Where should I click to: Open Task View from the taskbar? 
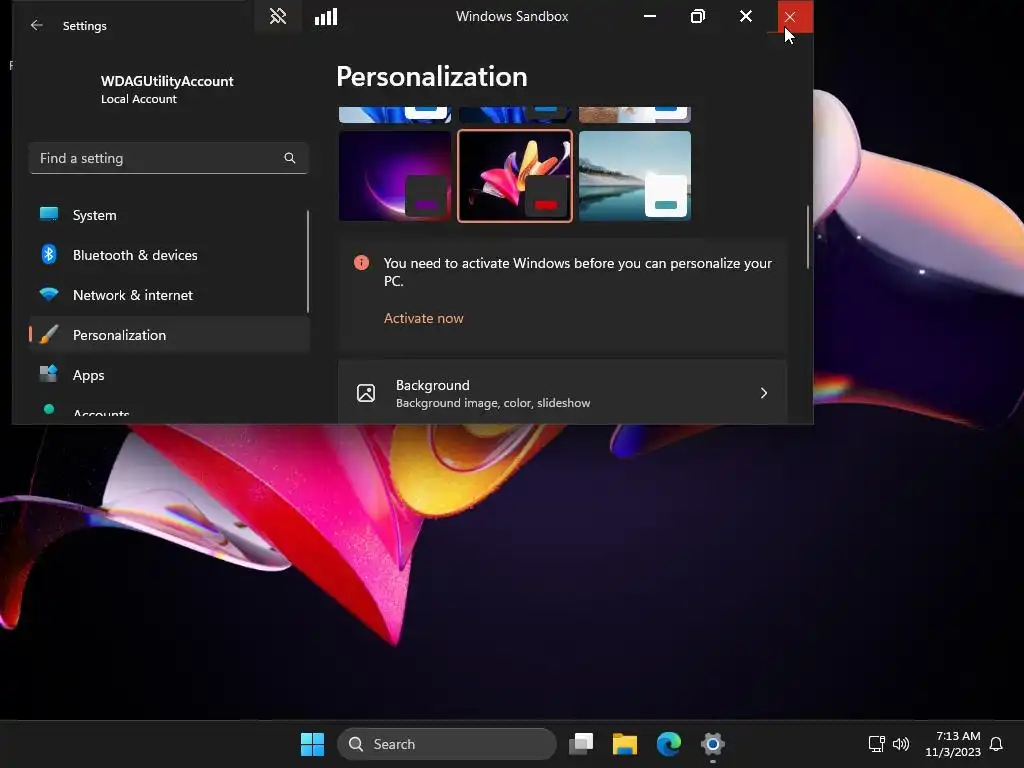(x=581, y=744)
